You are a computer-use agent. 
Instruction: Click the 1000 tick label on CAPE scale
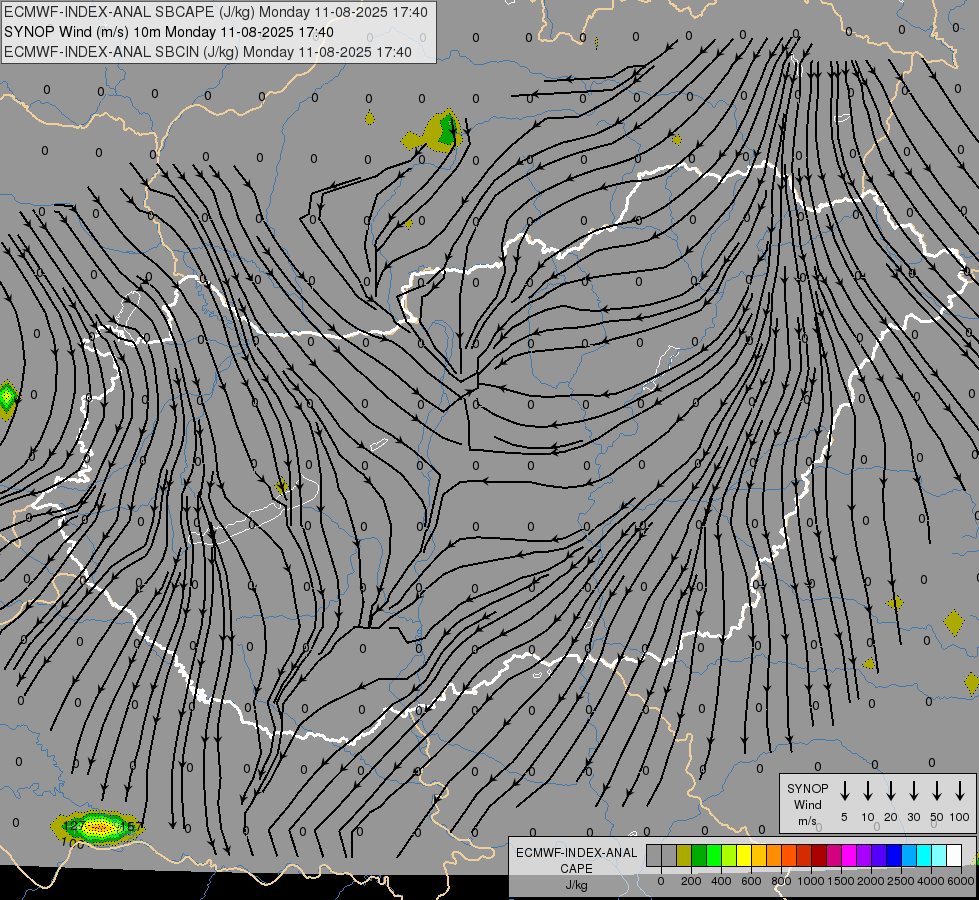pyautogui.click(x=811, y=881)
